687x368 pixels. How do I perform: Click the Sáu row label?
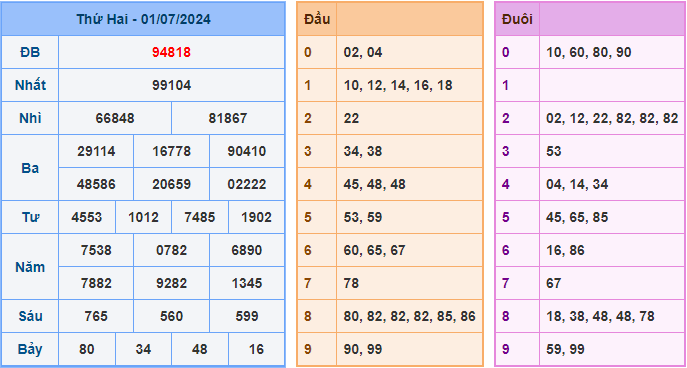tap(30, 316)
